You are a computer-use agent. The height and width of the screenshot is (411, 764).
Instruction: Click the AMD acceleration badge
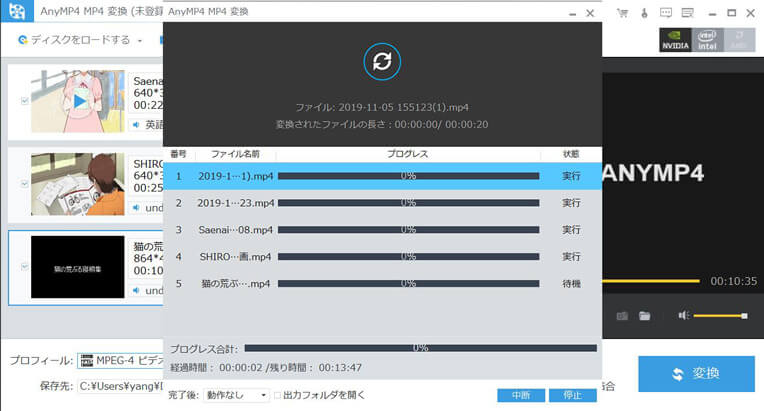tap(739, 40)
